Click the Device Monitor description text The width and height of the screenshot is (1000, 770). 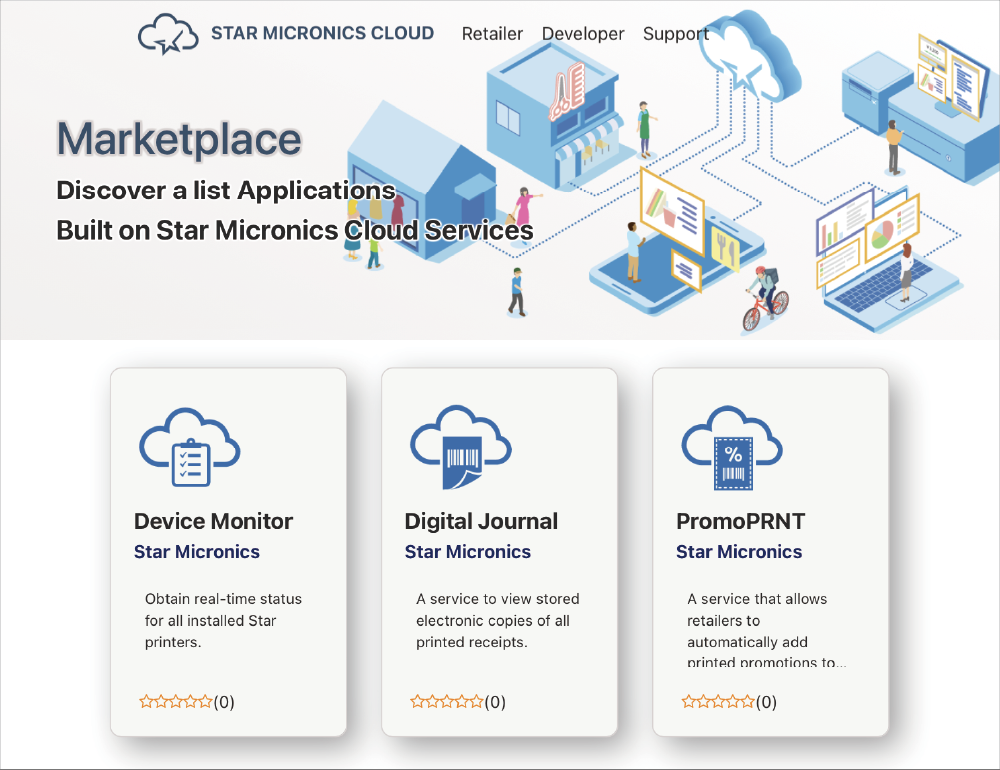[223, 620]
